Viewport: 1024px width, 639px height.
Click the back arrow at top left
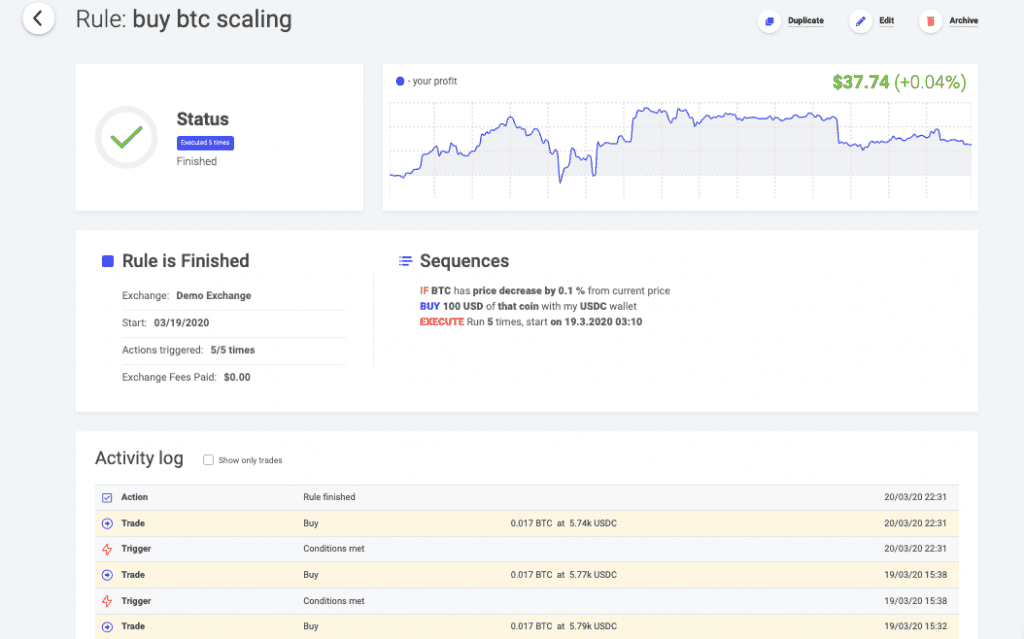click(x=38, y=19)
